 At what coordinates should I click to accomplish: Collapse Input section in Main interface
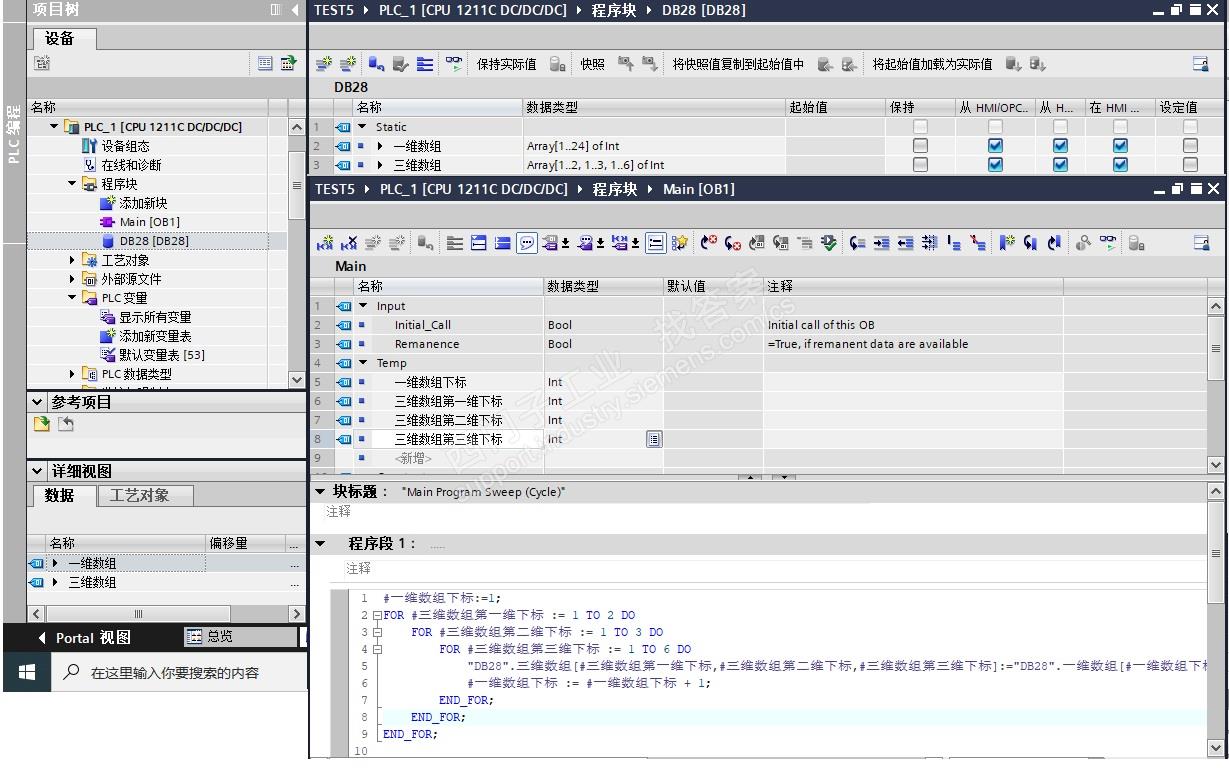pyautogui.click(x=363, y=306)
